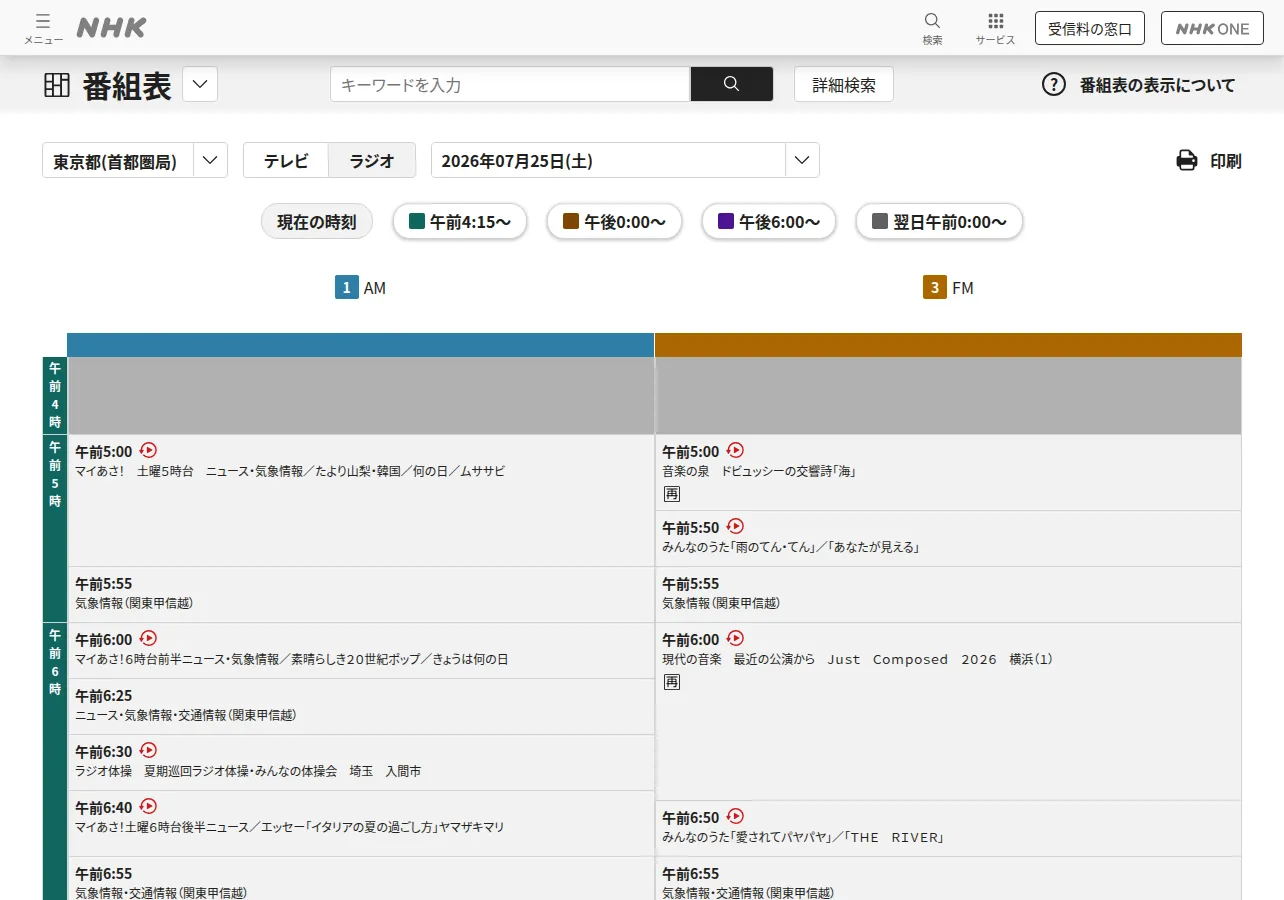Click 再 rerun mark under 音楽の泉
The width and height of the screenshot is (1284, 900).
(x=671, y=494)
